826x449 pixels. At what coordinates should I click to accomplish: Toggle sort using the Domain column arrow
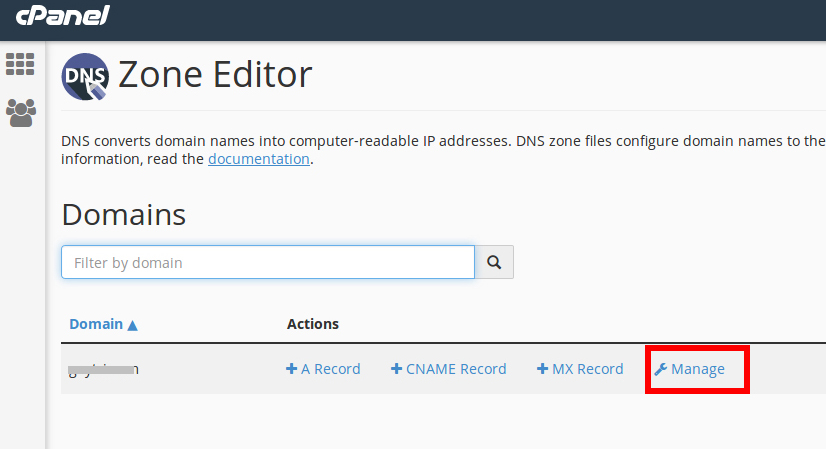point(132,325)
